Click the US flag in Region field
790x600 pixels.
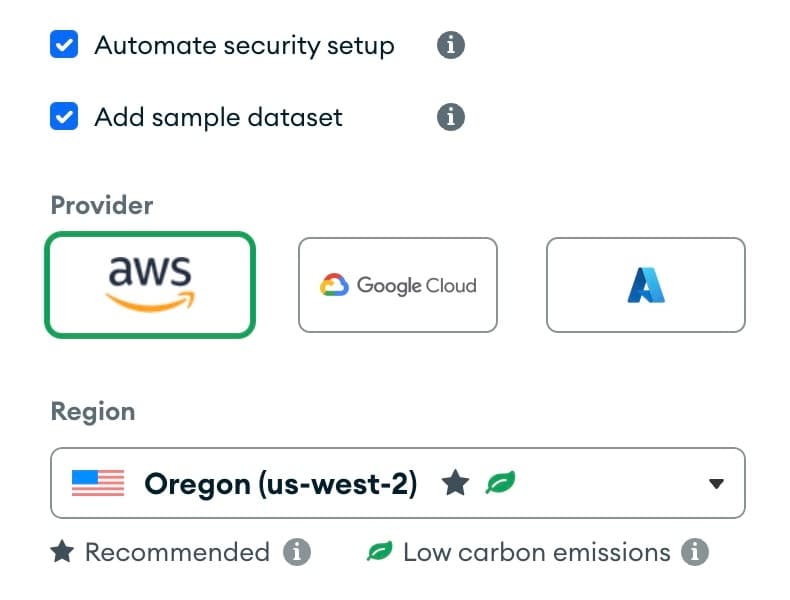pyautogui.click(x=98, y=484)
